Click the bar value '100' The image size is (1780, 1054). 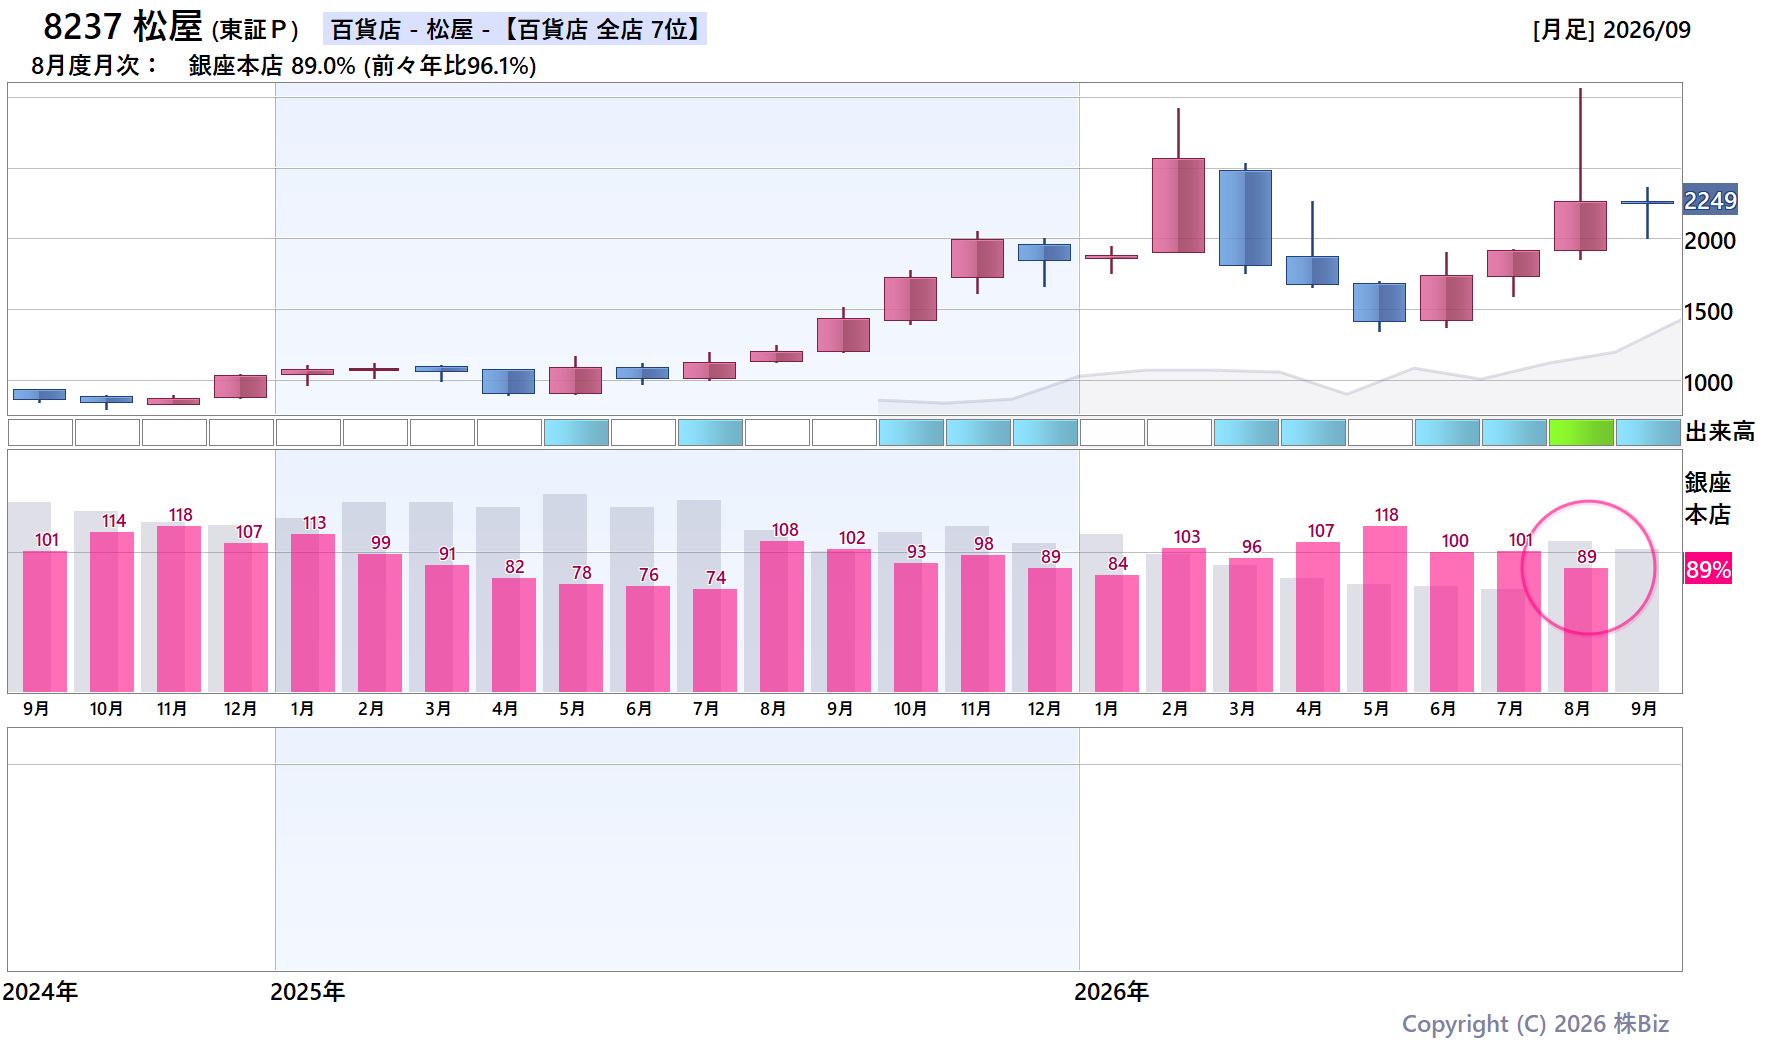pyautogui.click(x=1455, y=541)
